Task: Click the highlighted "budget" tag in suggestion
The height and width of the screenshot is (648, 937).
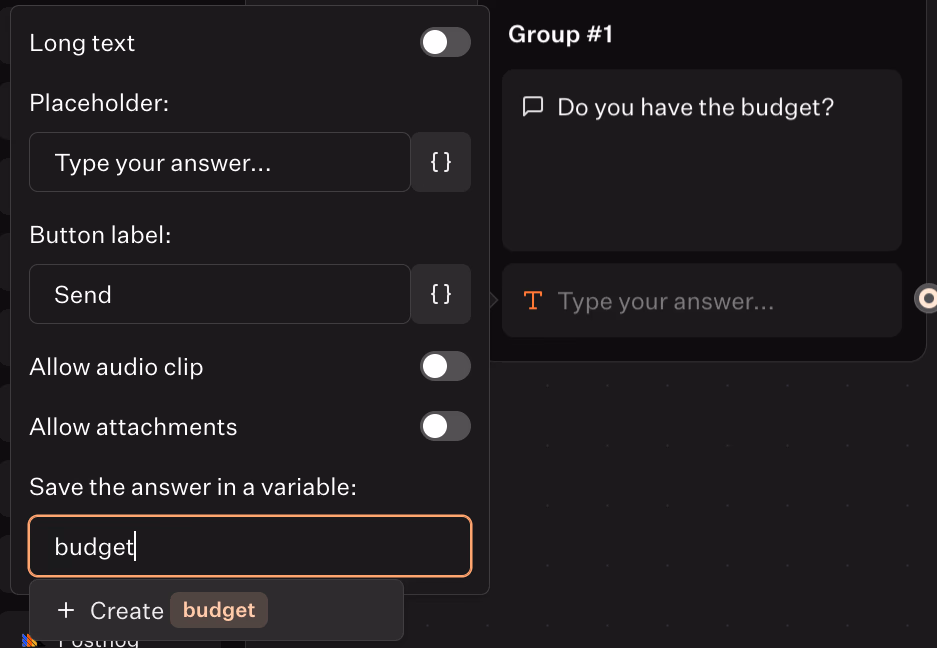Action: pyautogui.click(x=219, y=611)
